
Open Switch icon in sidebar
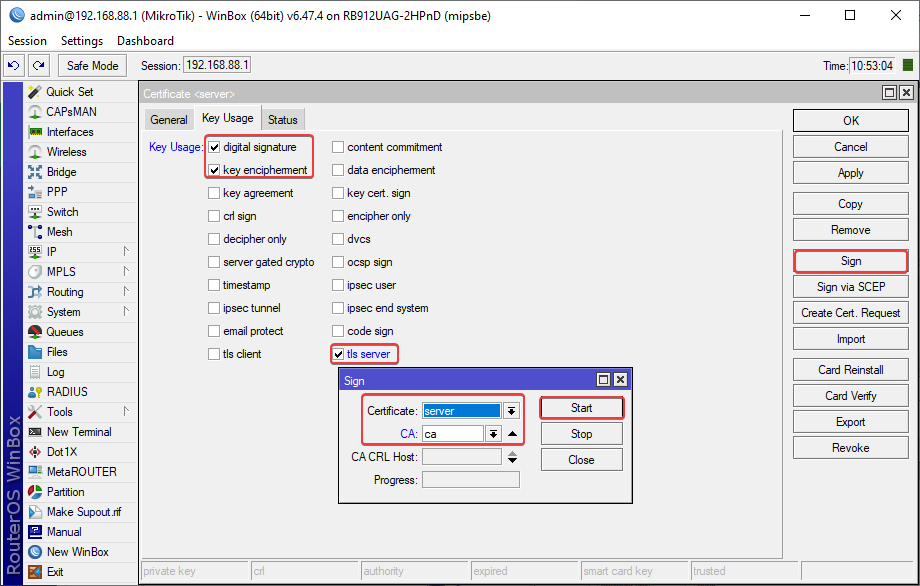pyautogui.click(x=35, y=212)
